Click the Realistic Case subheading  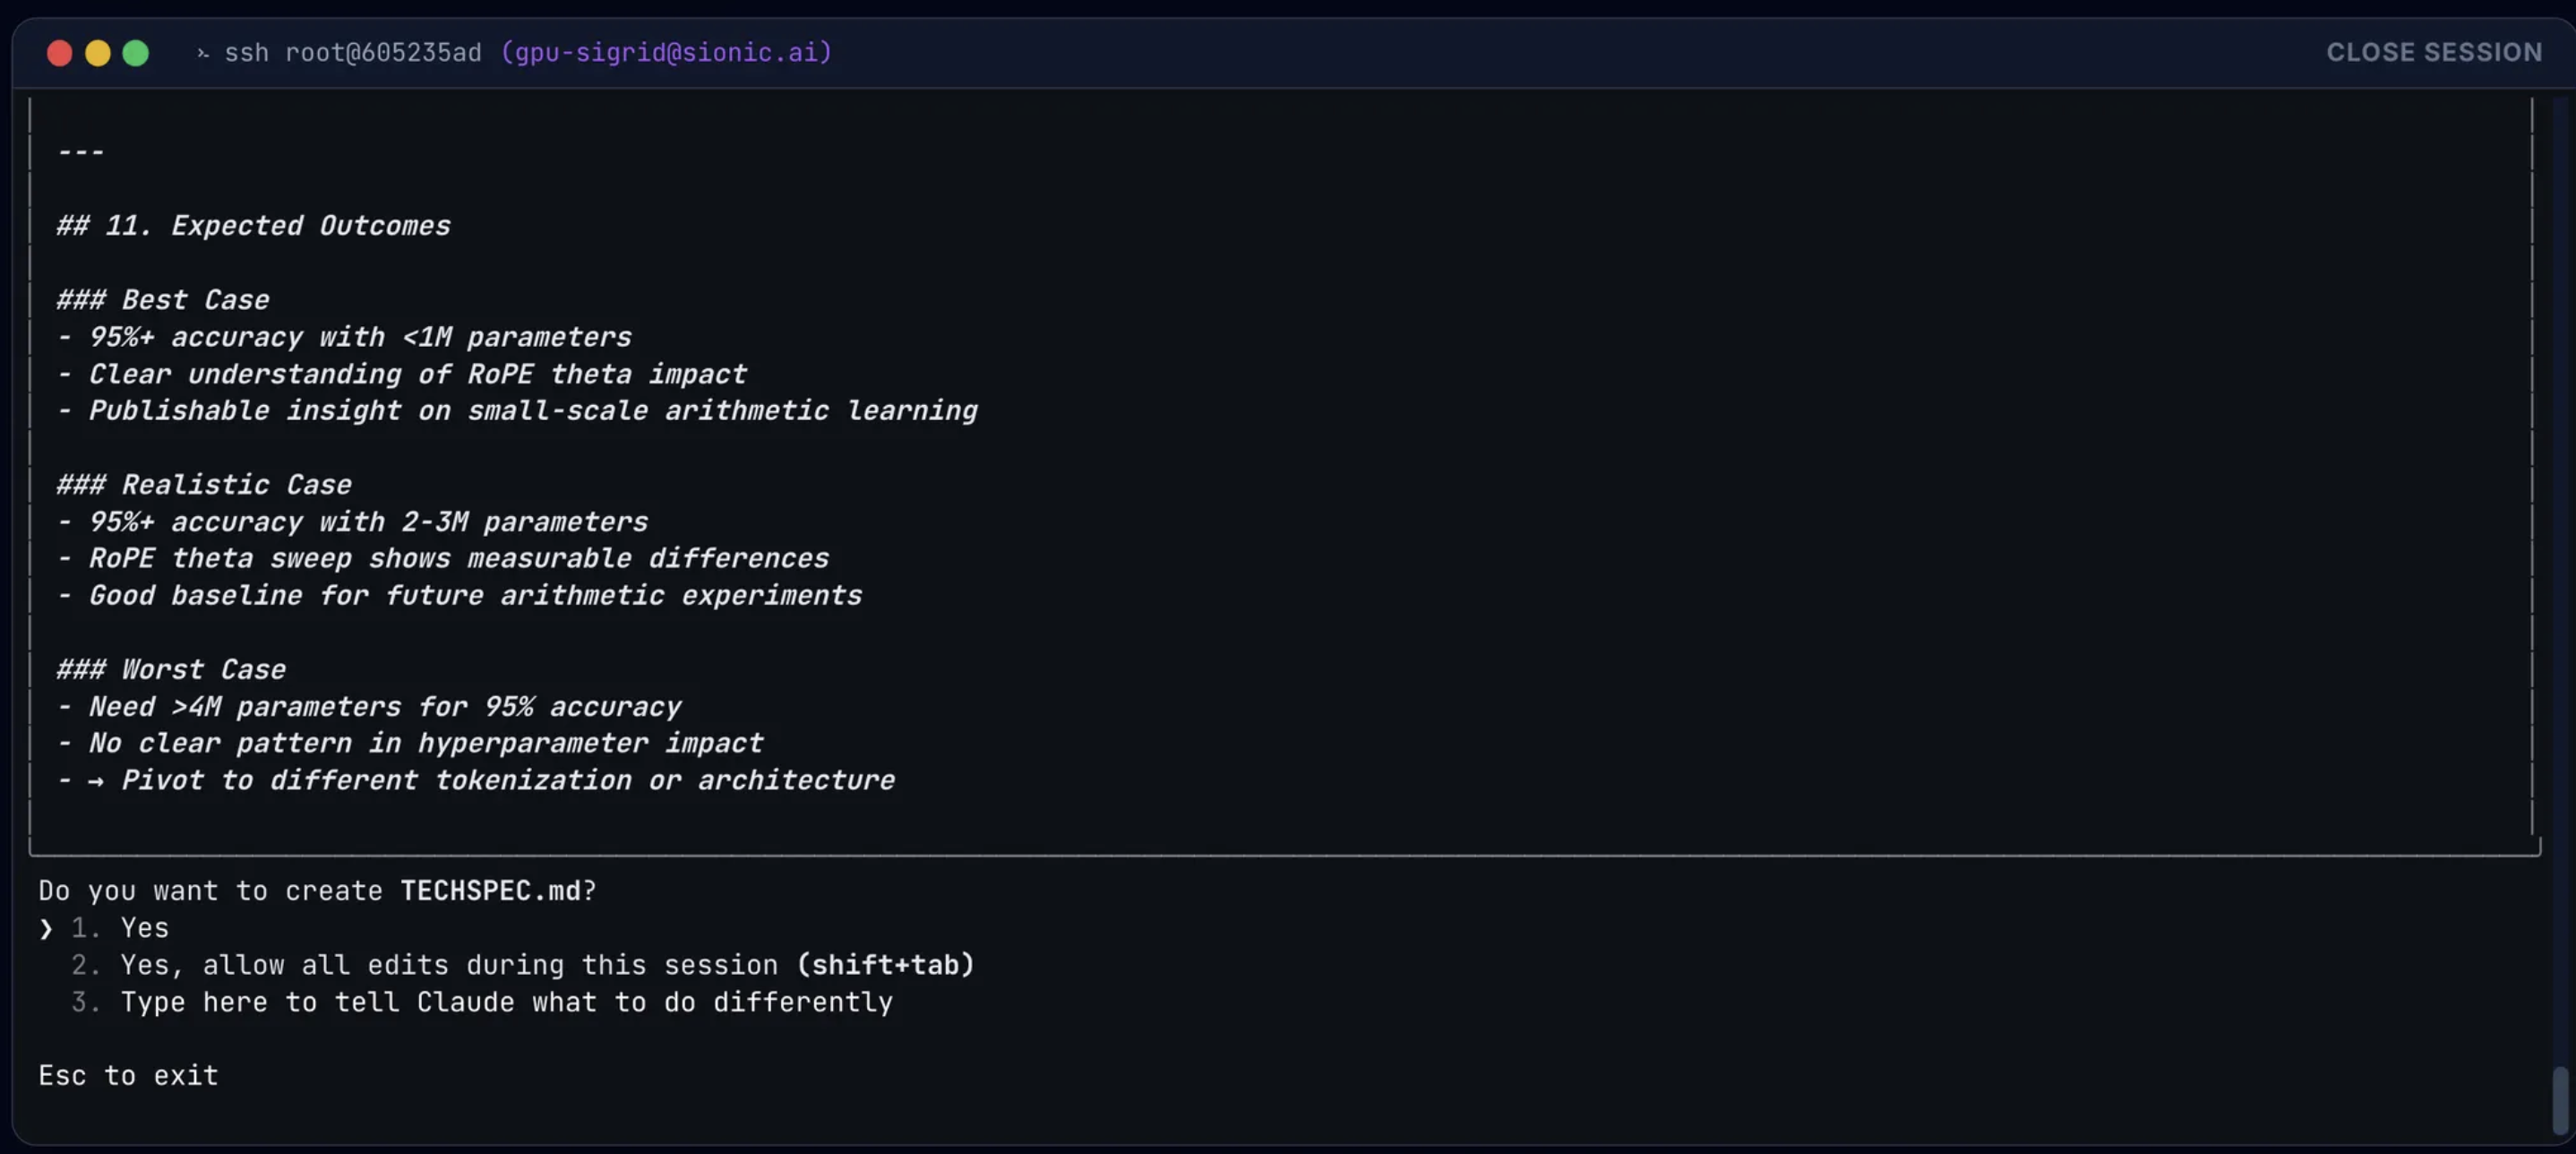click(204, 485)
